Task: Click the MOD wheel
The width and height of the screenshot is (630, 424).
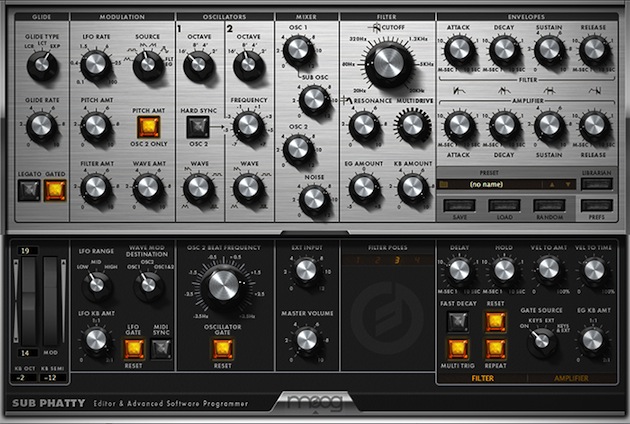Action: point(51,301)
